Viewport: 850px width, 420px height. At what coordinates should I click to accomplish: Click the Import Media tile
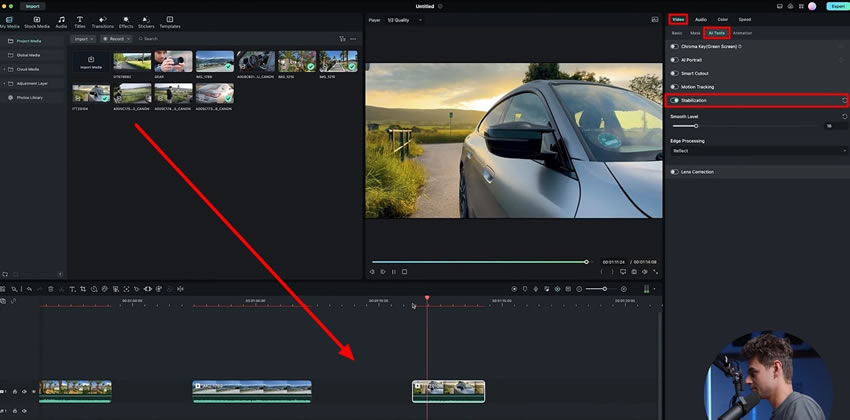tap(91, 61)
